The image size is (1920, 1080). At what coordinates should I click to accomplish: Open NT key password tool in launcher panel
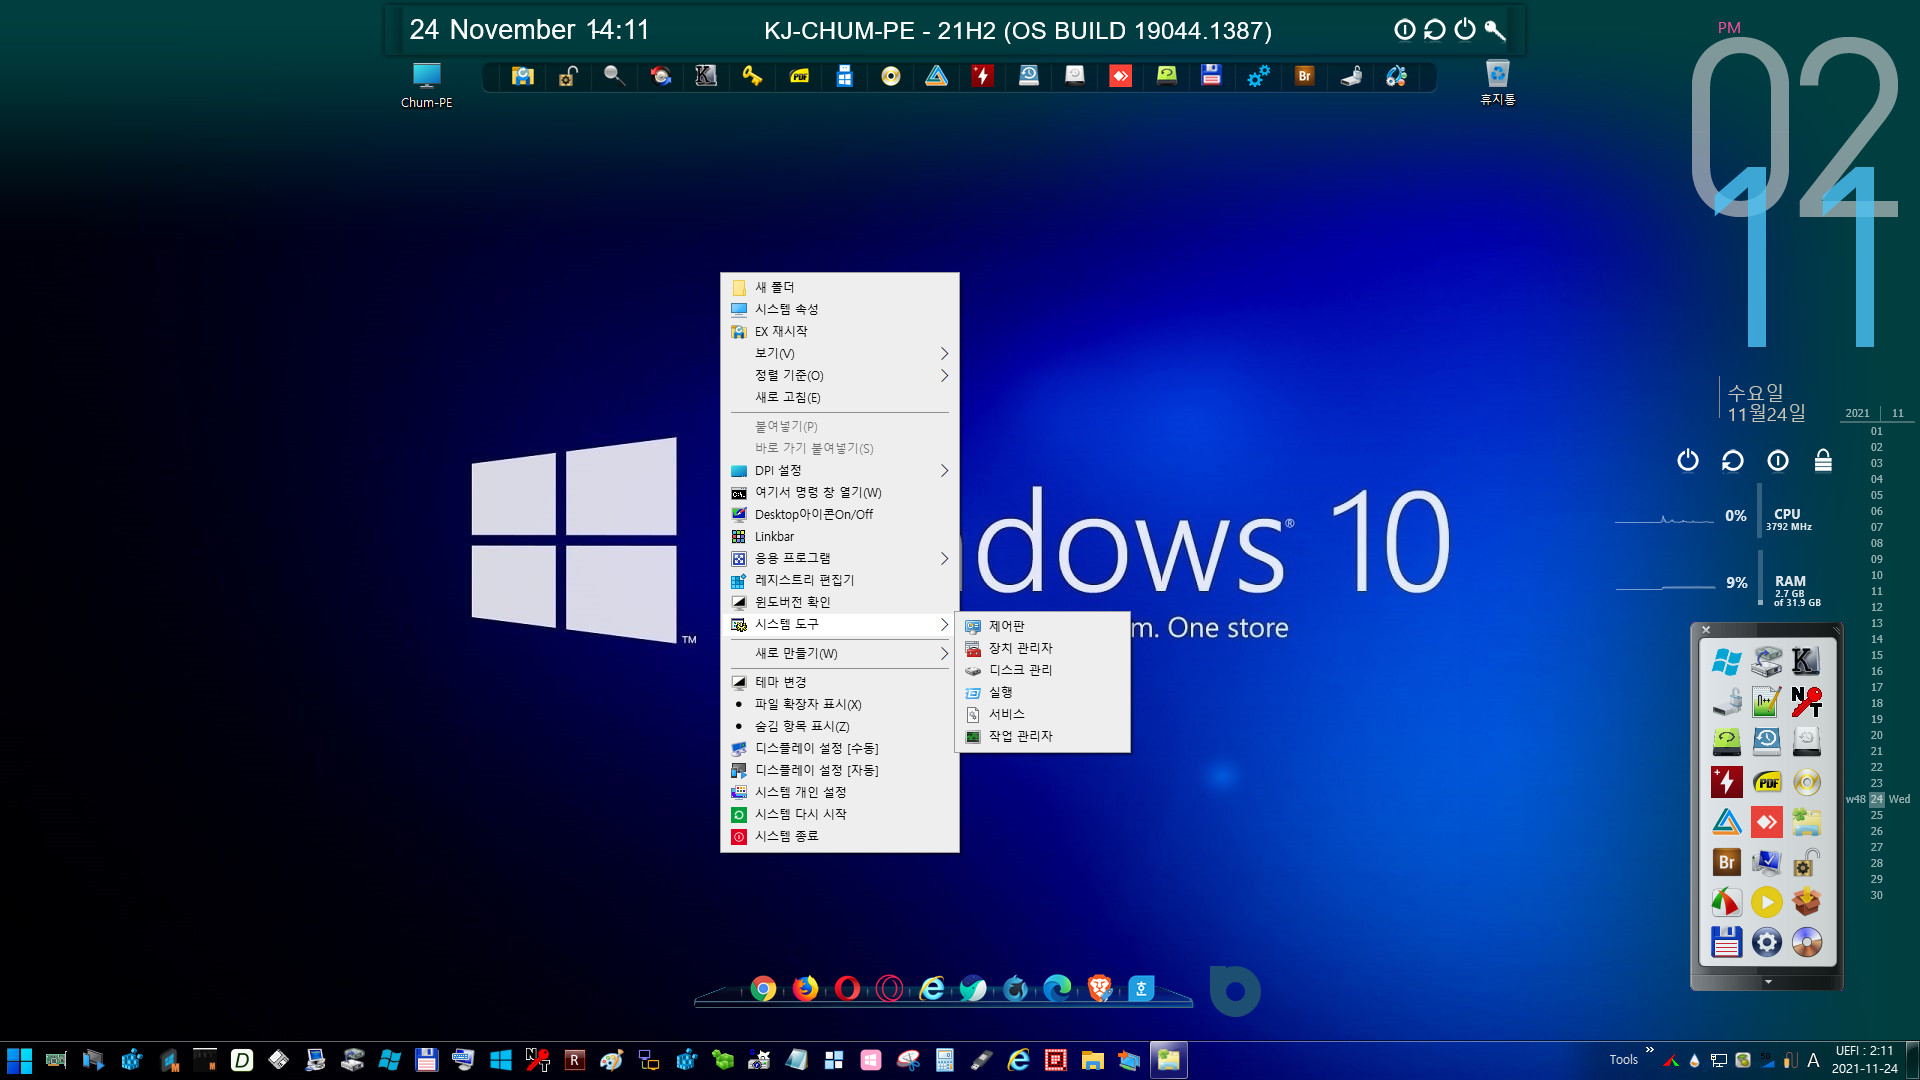(x=1806, y=702)
